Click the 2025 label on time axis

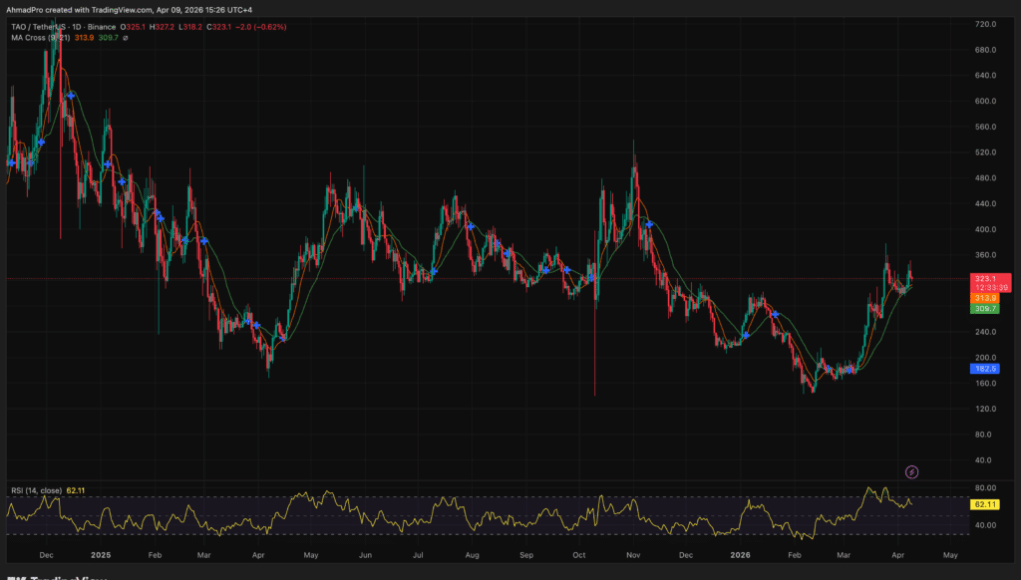click(x=98, y=553)
